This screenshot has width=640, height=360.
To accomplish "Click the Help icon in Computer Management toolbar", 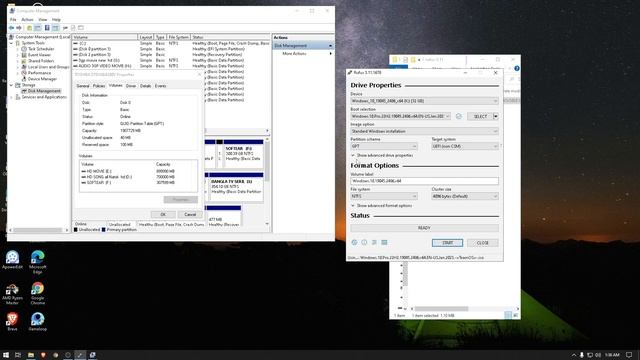I will (47, 28).
